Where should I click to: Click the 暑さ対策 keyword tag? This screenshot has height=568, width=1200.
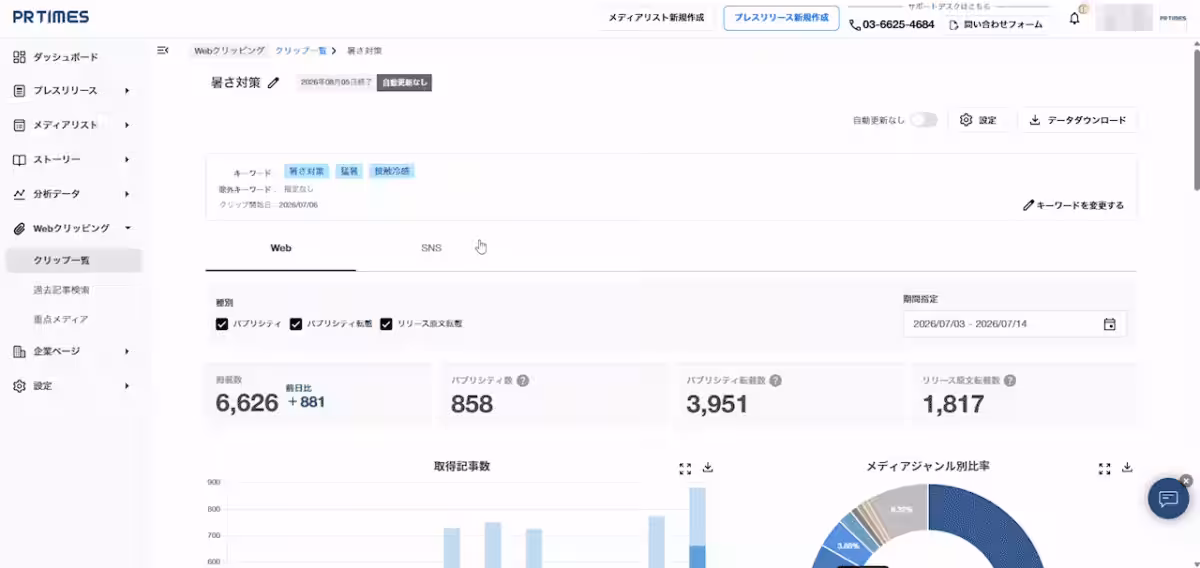(x=307, y=171)
